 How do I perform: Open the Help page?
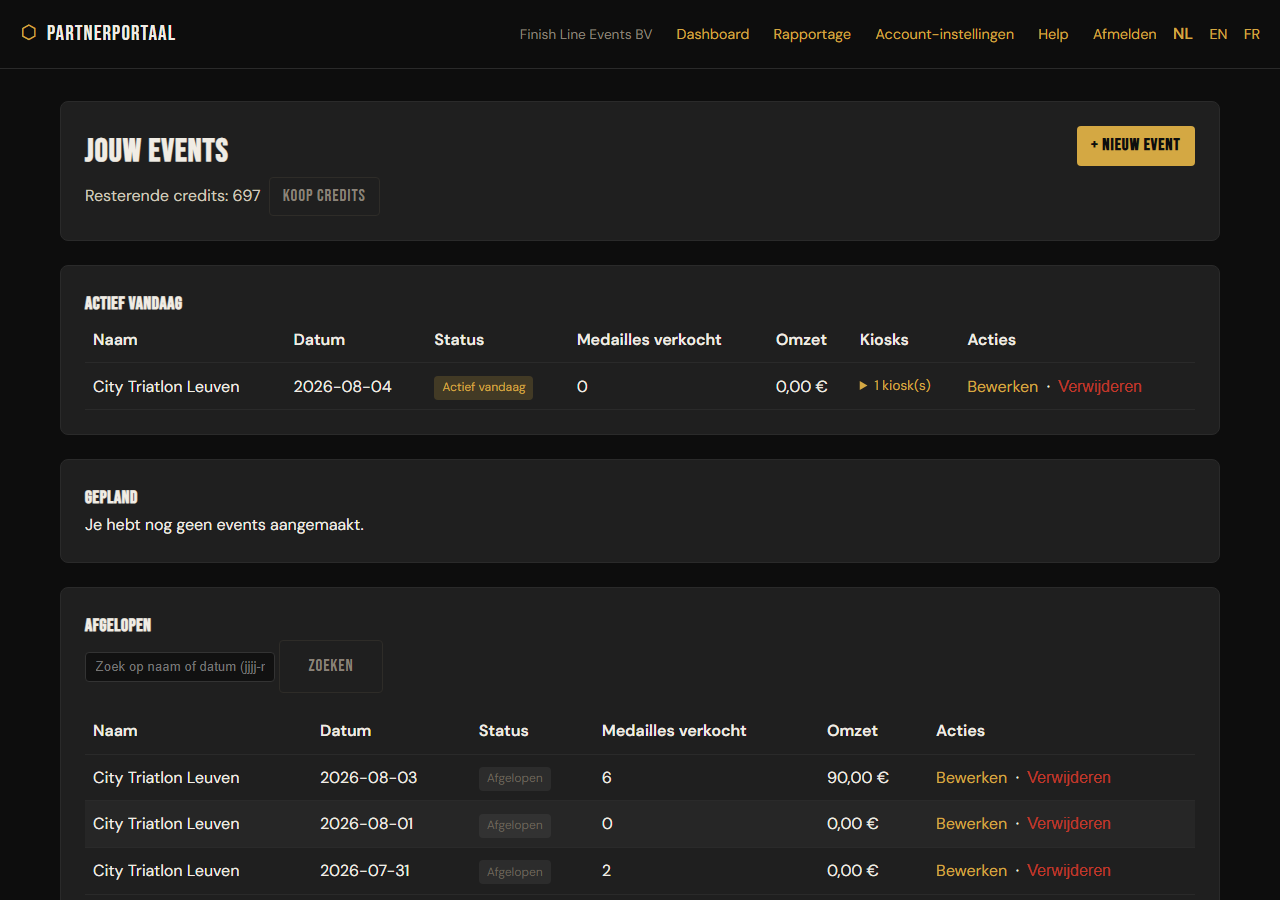point(1053,34)
